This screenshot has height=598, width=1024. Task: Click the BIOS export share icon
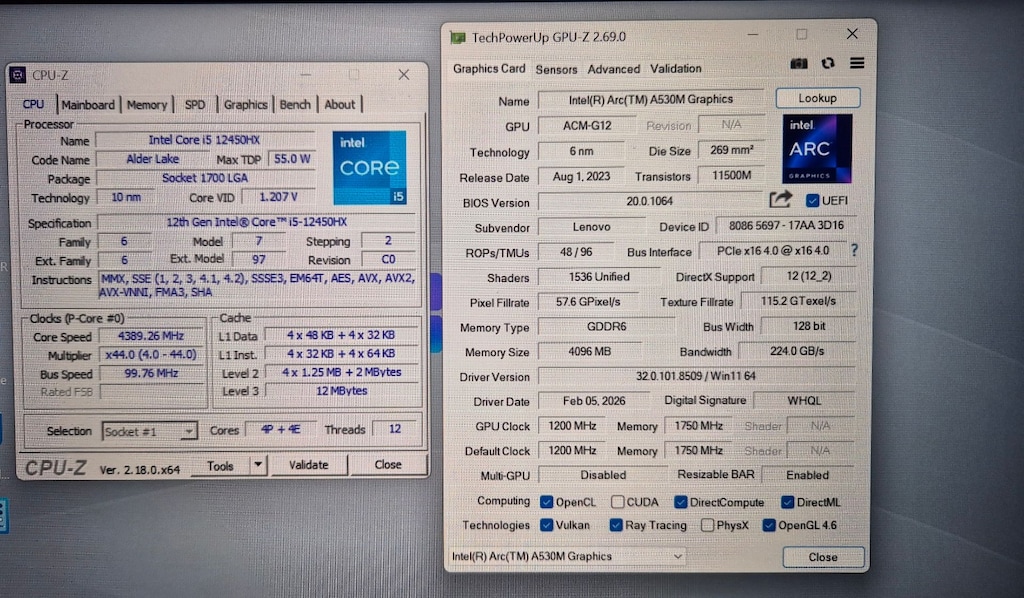pyautogui.click(x=780, y=199)
